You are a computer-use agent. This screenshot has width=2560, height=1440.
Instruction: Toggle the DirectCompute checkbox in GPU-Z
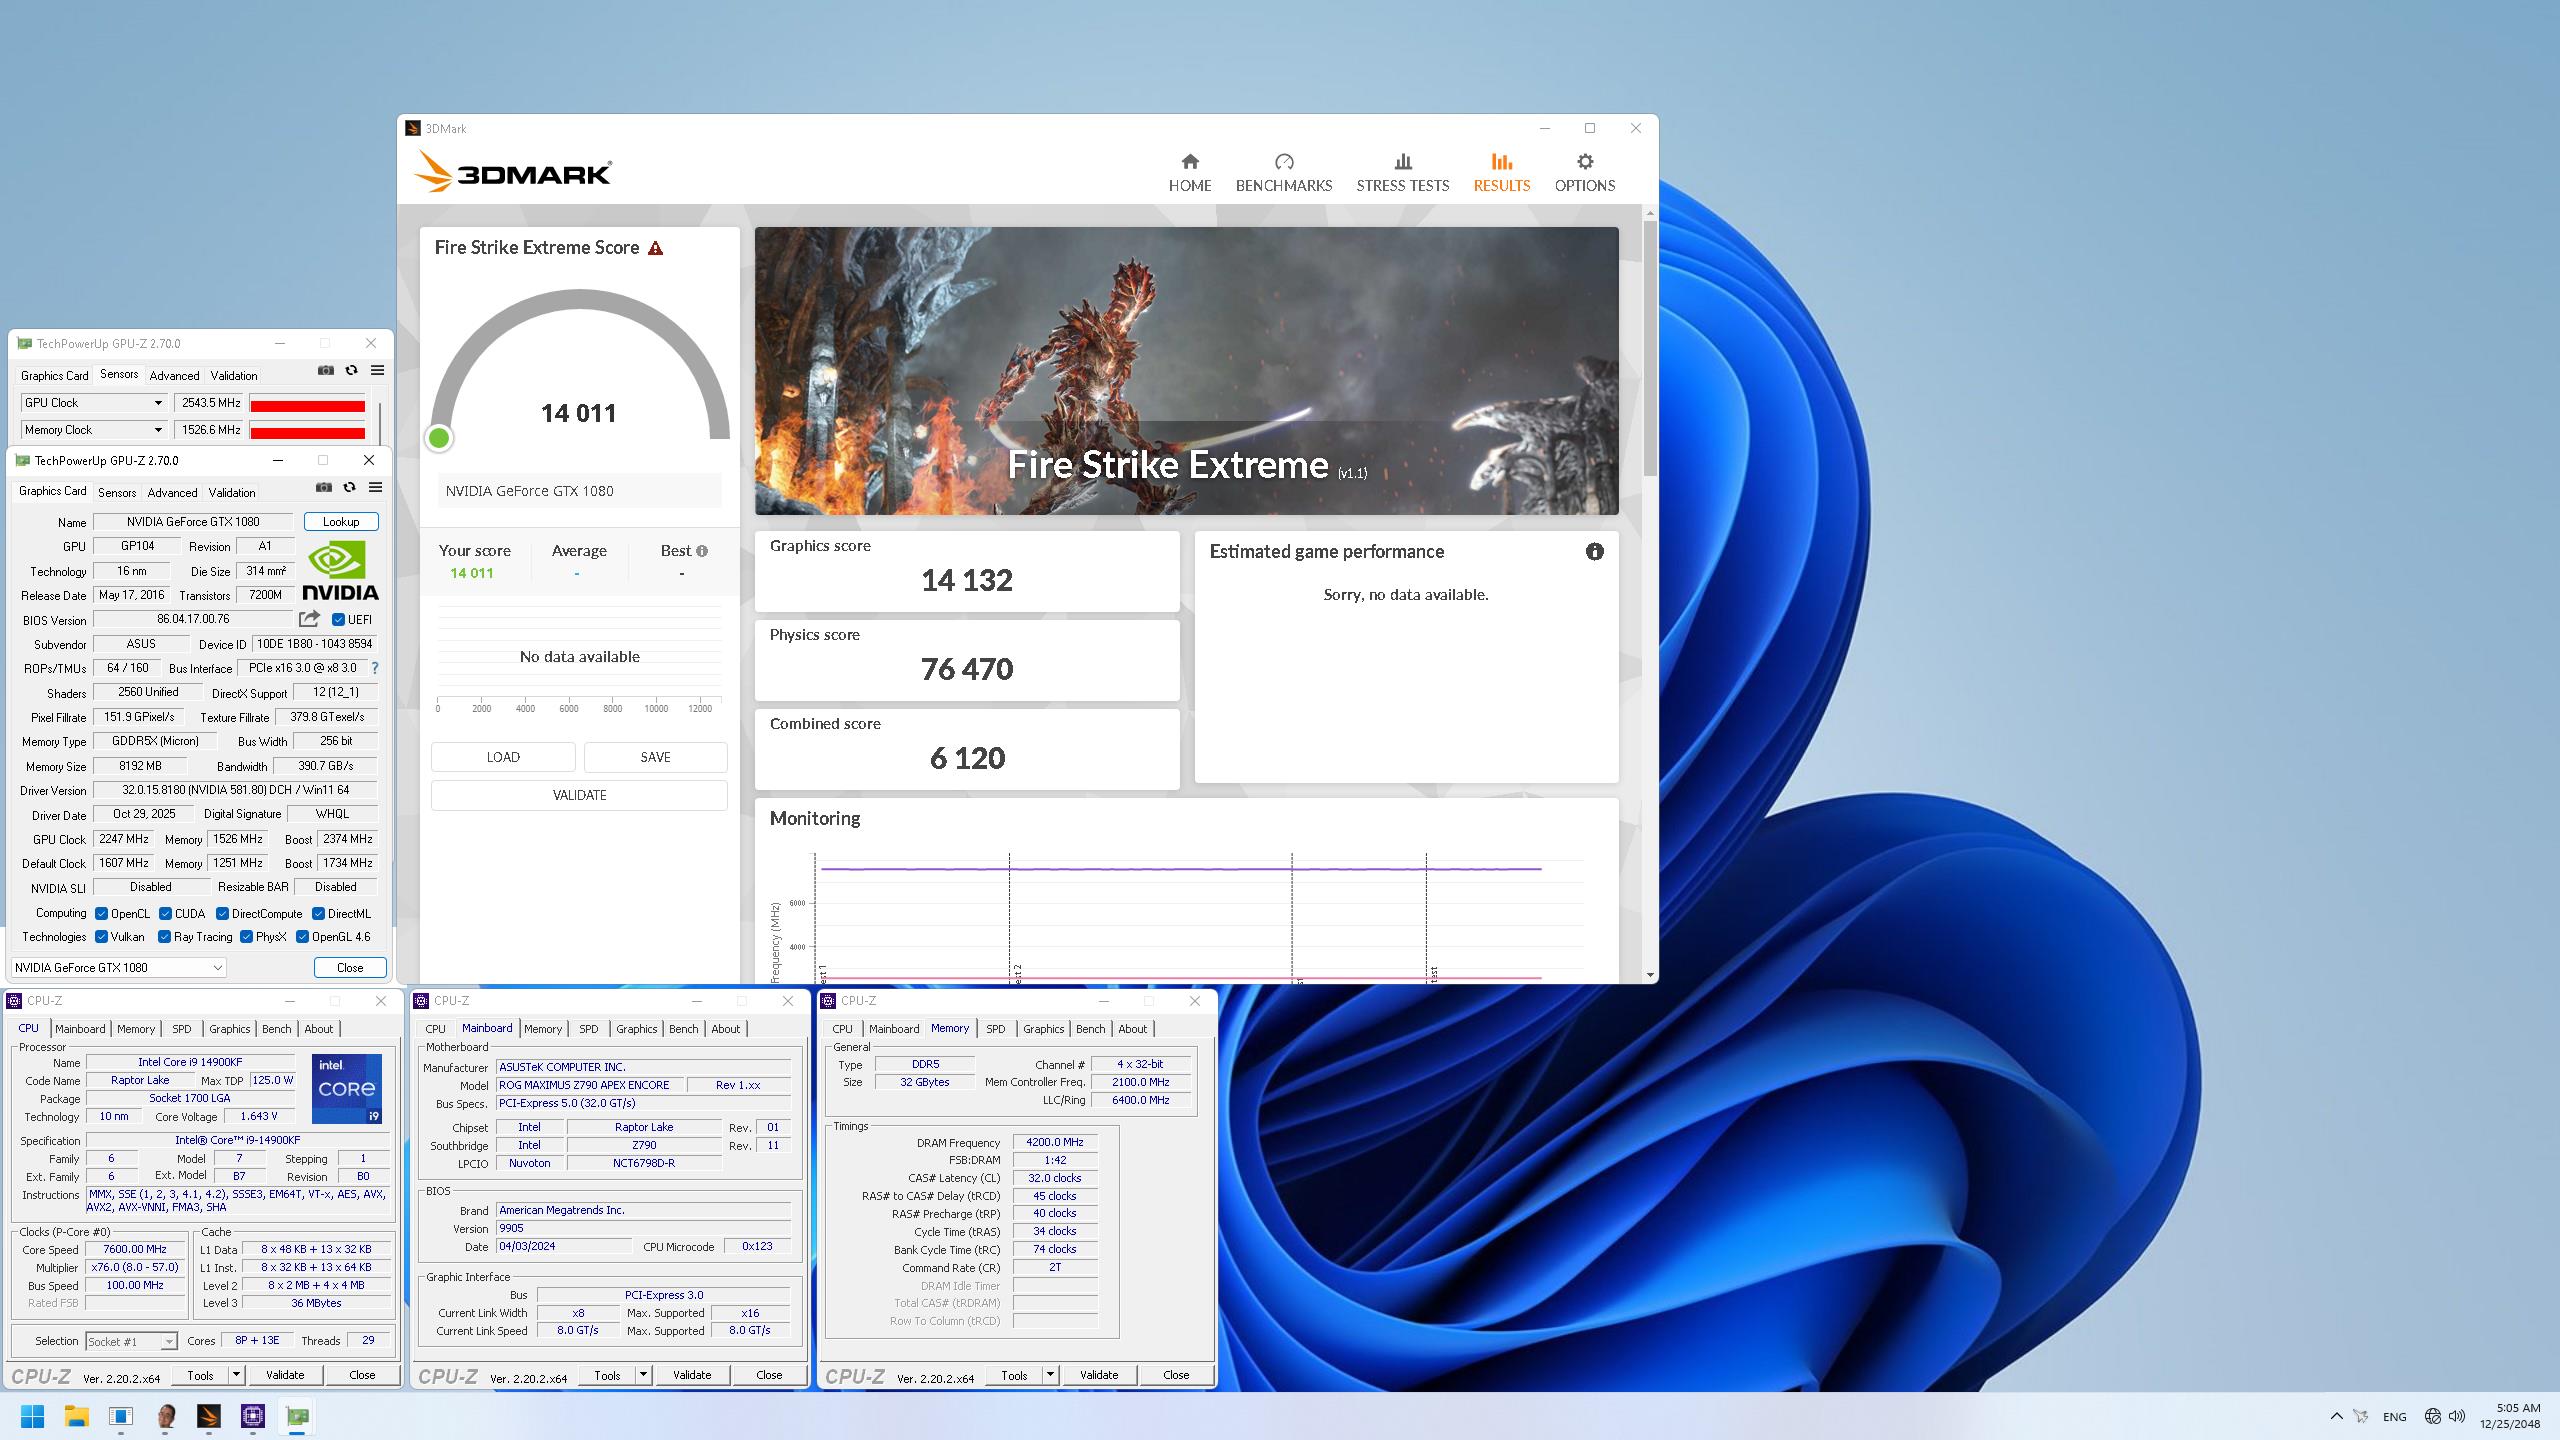click(222, 914)
